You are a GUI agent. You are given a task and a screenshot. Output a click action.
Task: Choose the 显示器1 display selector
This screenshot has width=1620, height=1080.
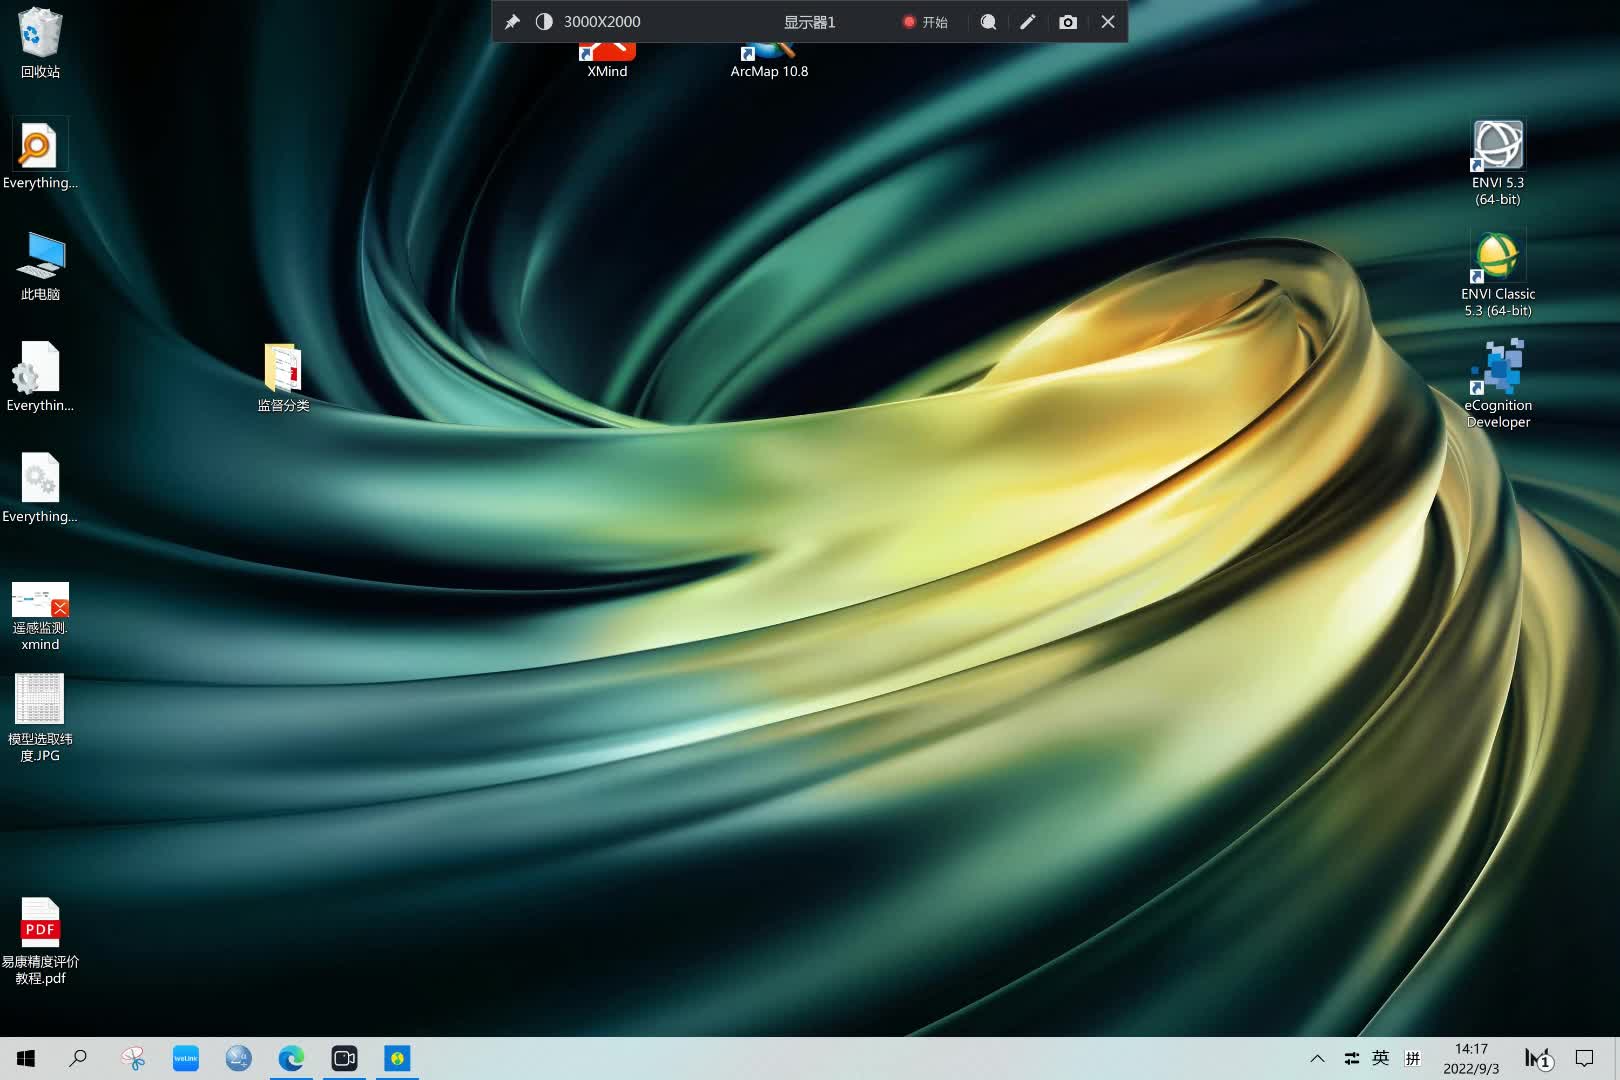pos(809,22)
